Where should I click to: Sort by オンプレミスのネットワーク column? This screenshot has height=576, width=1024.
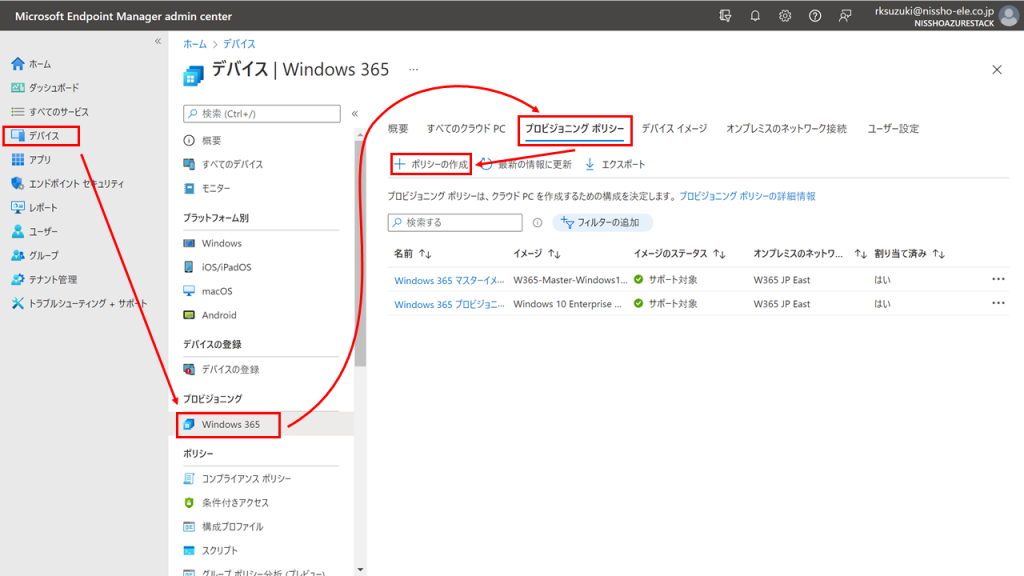(810, 253)
